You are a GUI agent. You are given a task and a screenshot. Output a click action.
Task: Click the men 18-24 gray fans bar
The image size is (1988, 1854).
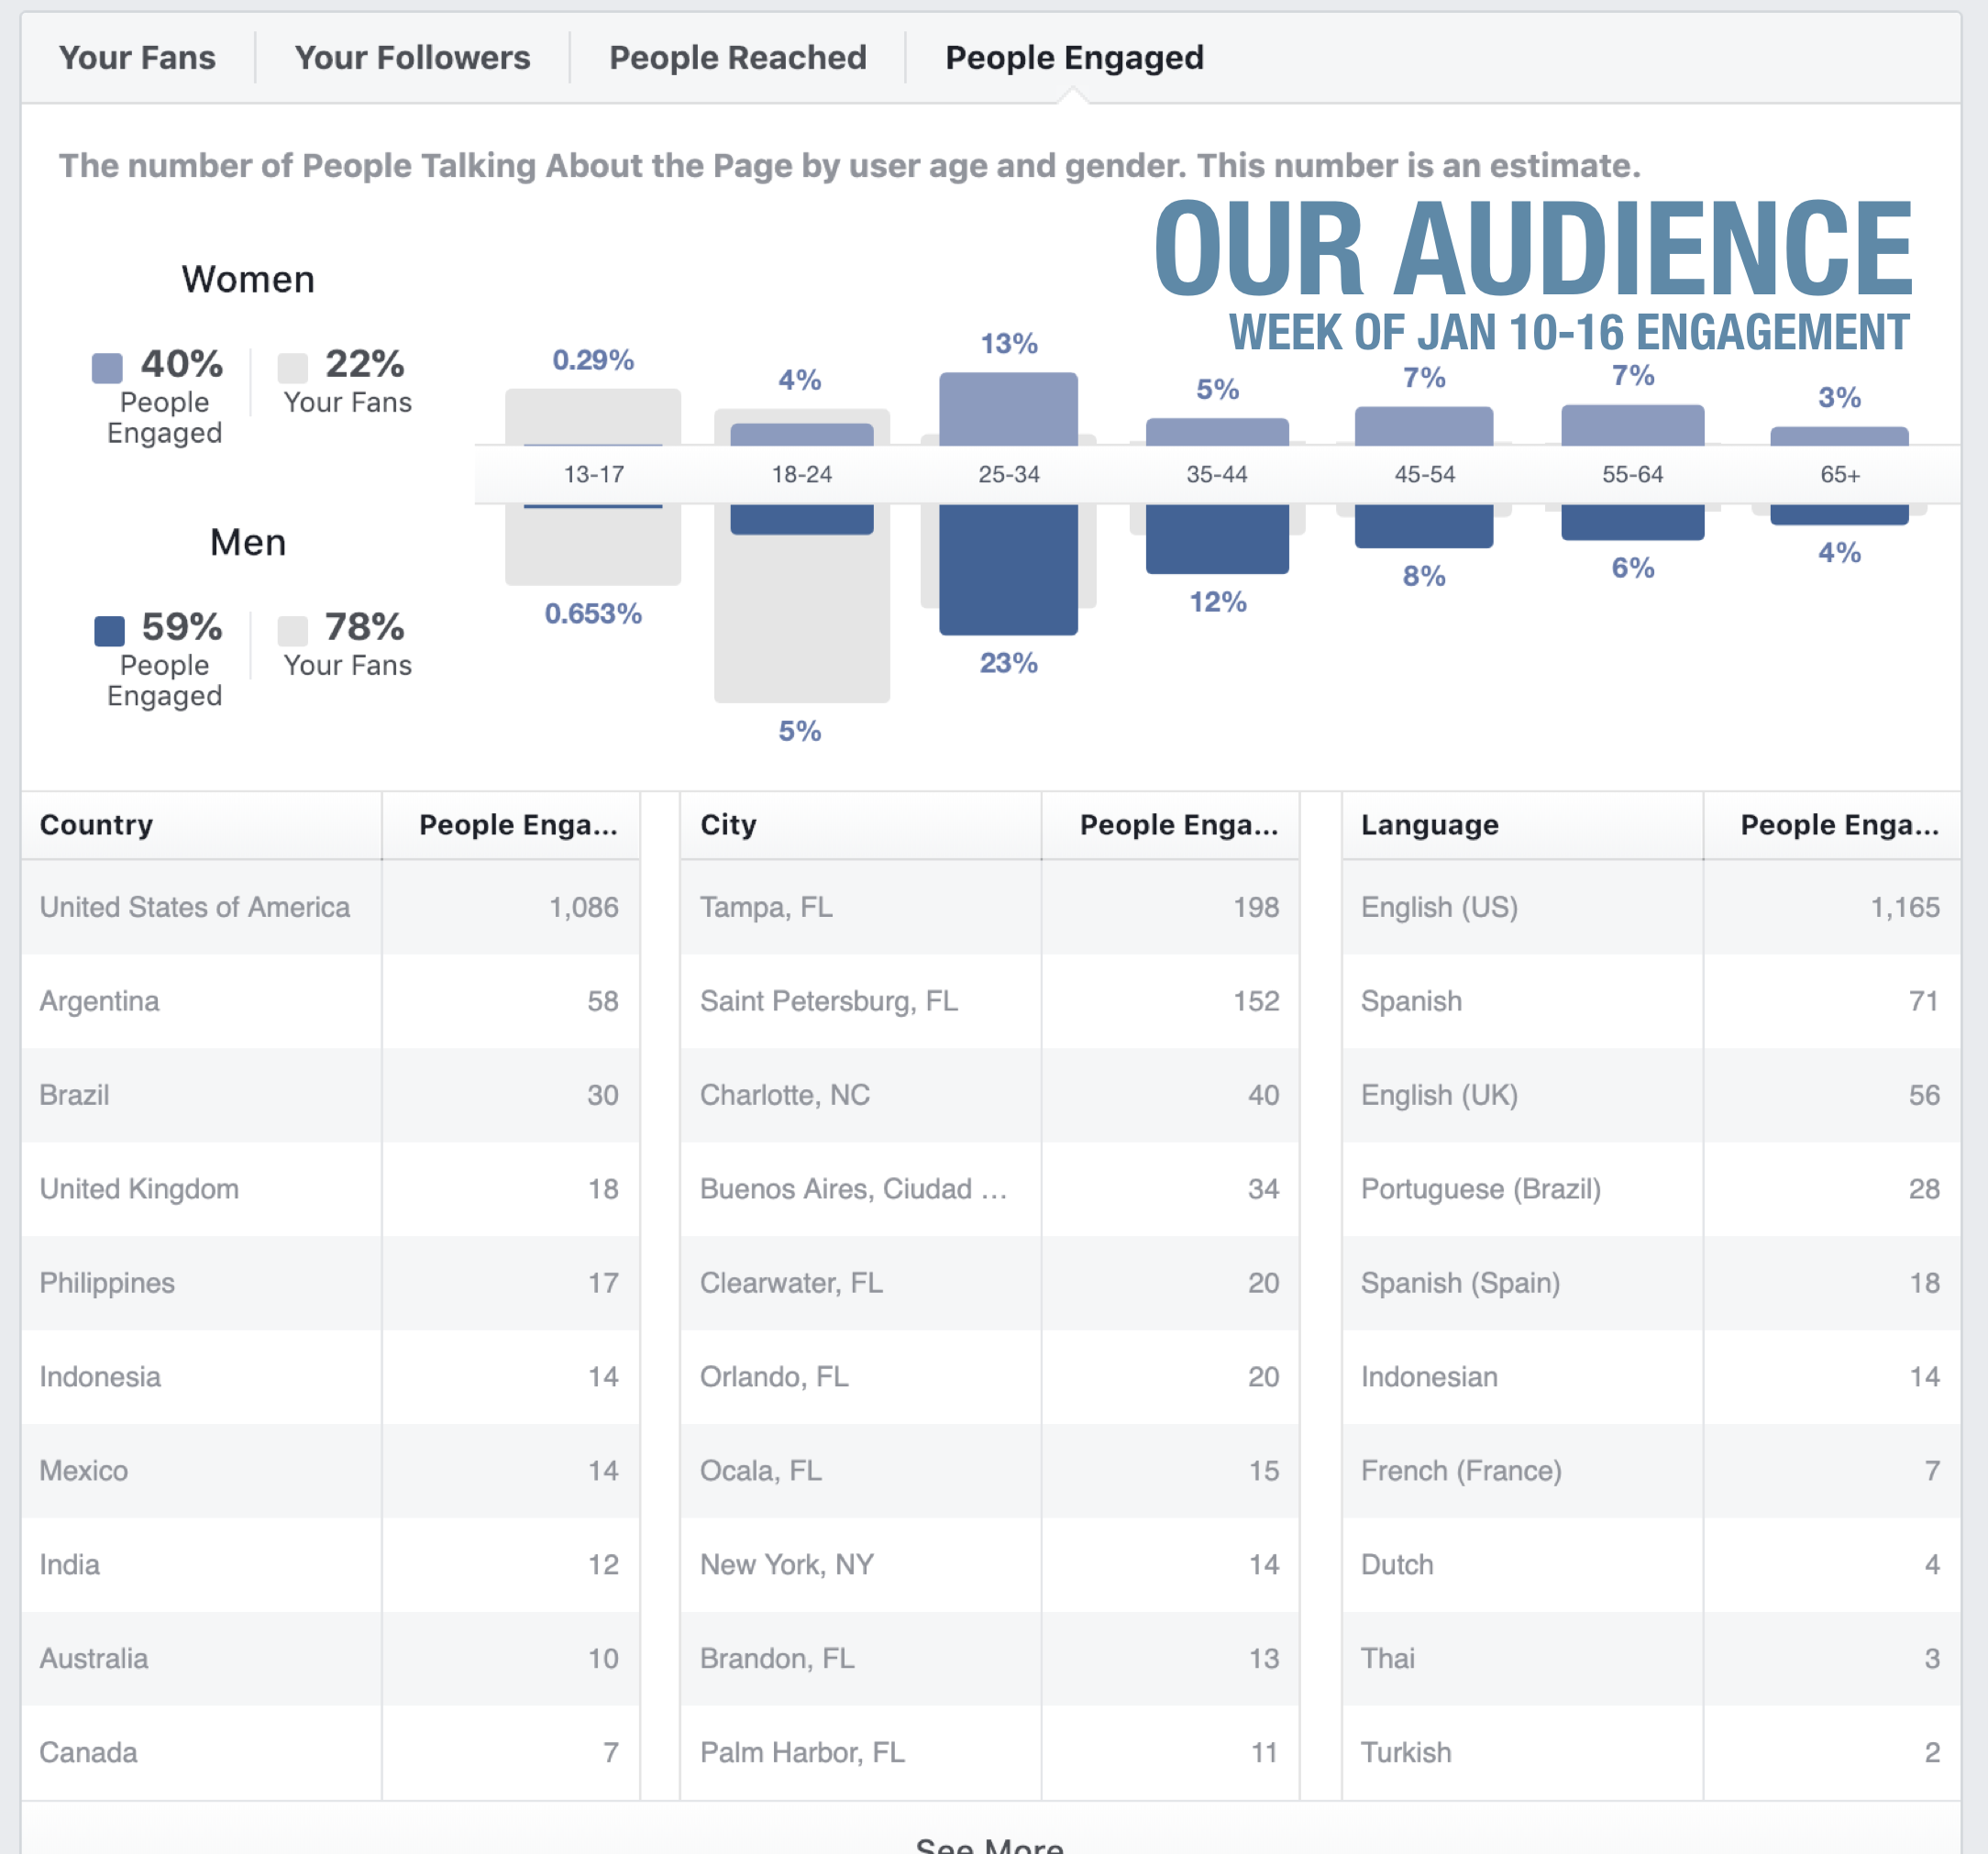pyautogui.click(x=802, y=620)
